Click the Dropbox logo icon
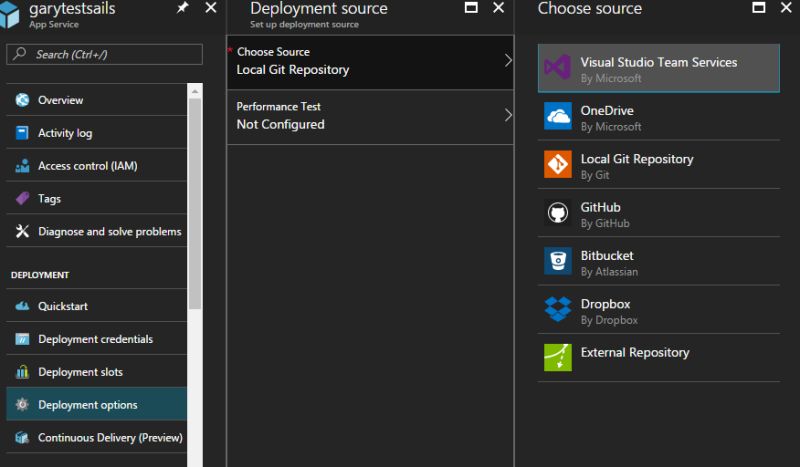This screenshot has width=800, height=467. (558, 309)
